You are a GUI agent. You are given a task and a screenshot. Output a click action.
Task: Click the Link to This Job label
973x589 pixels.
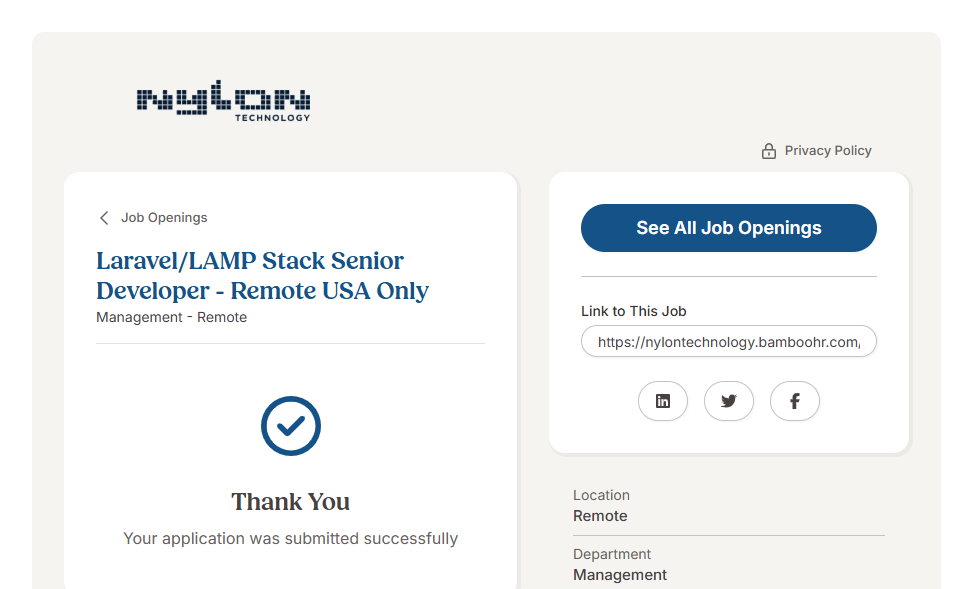click(633, 311)
